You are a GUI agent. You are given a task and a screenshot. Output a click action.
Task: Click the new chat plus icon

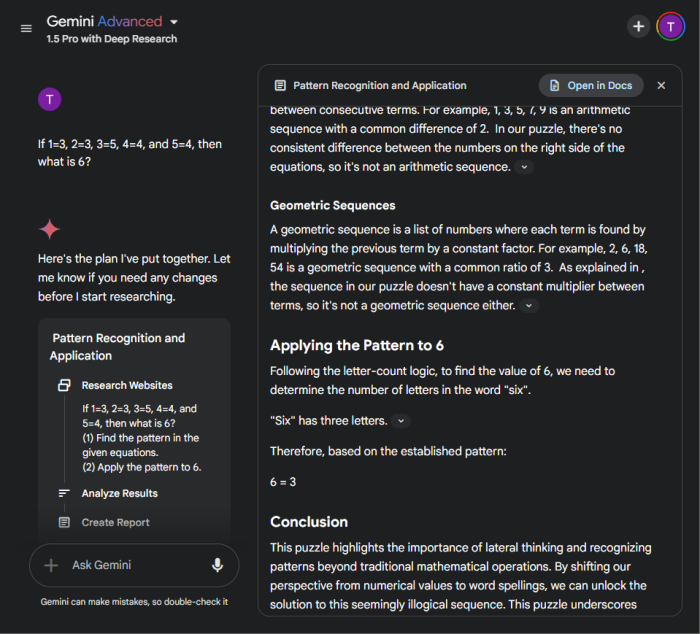(x=638, y=27)
